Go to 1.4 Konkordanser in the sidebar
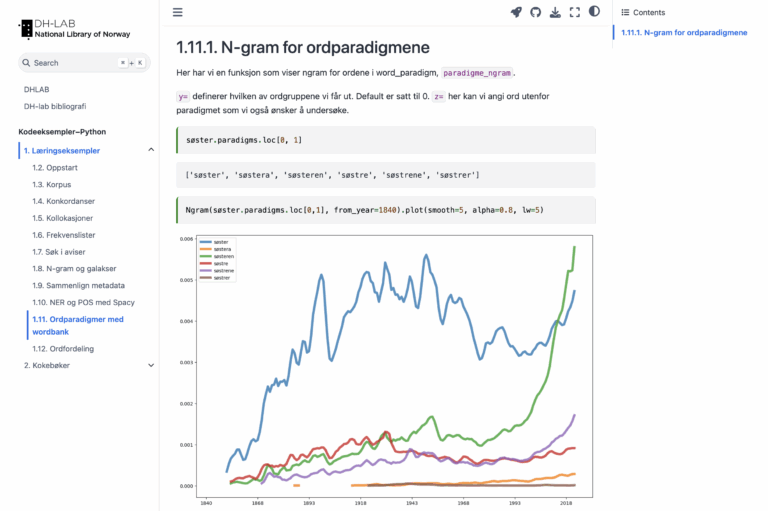The width and height of the screenshot is (768, 511). [x=63, y=201]
